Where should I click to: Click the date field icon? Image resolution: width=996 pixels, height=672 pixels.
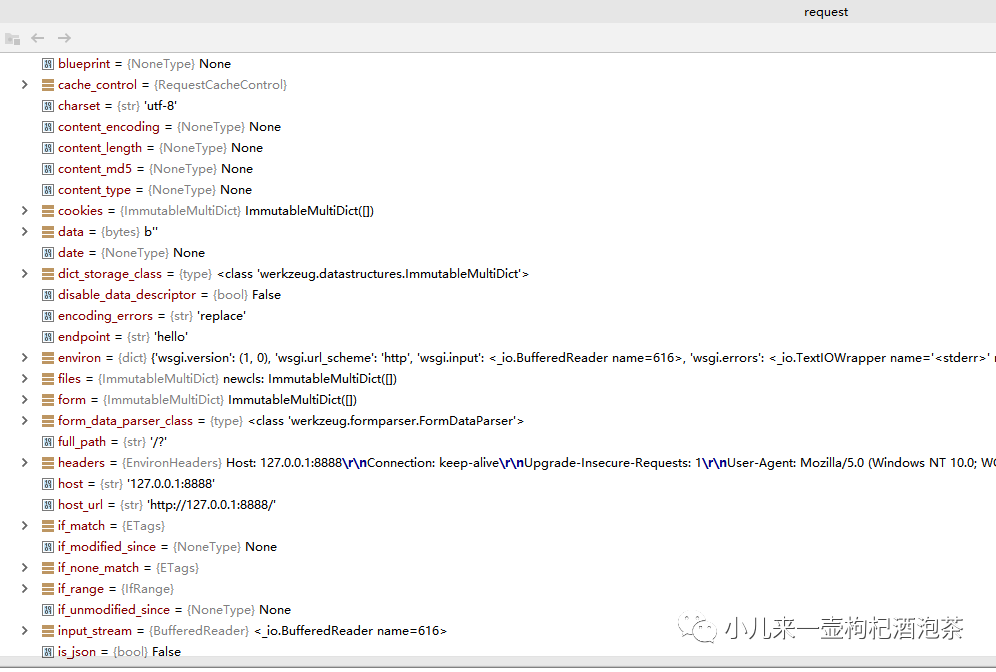point(48,252)
